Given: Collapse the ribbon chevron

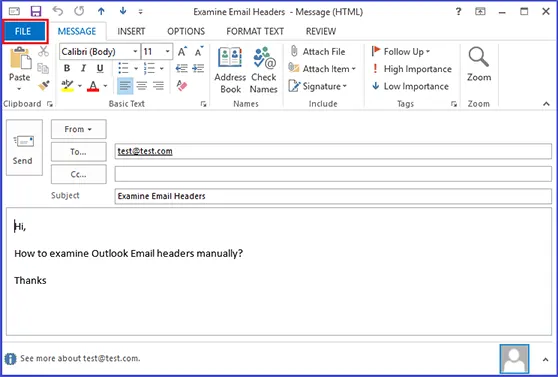Looking at the screenshot, I should click(x=546, y=104).
